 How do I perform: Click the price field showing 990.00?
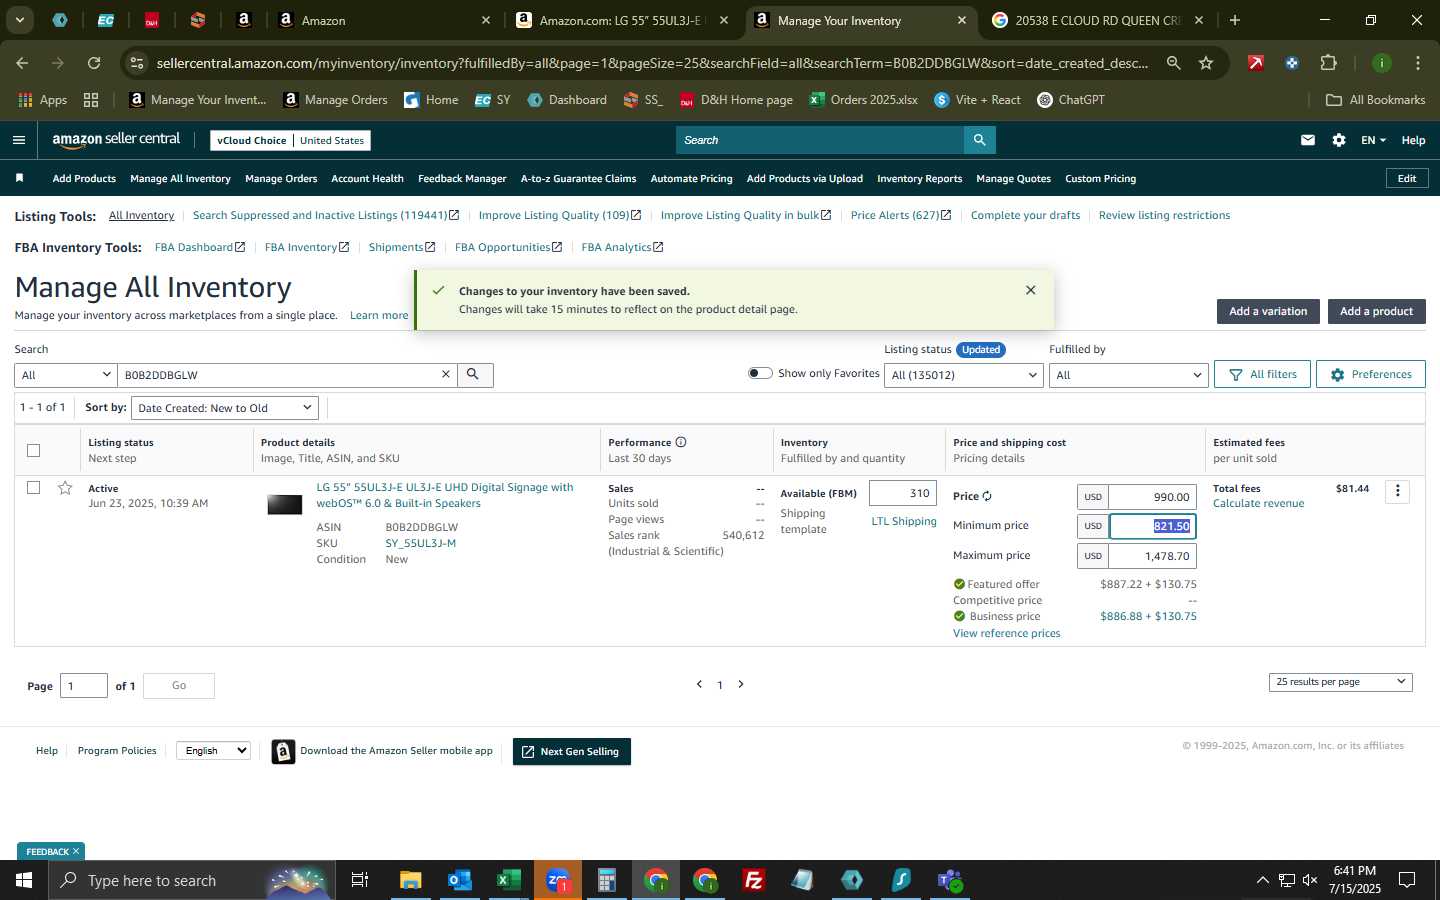[x=1152, y=497]
